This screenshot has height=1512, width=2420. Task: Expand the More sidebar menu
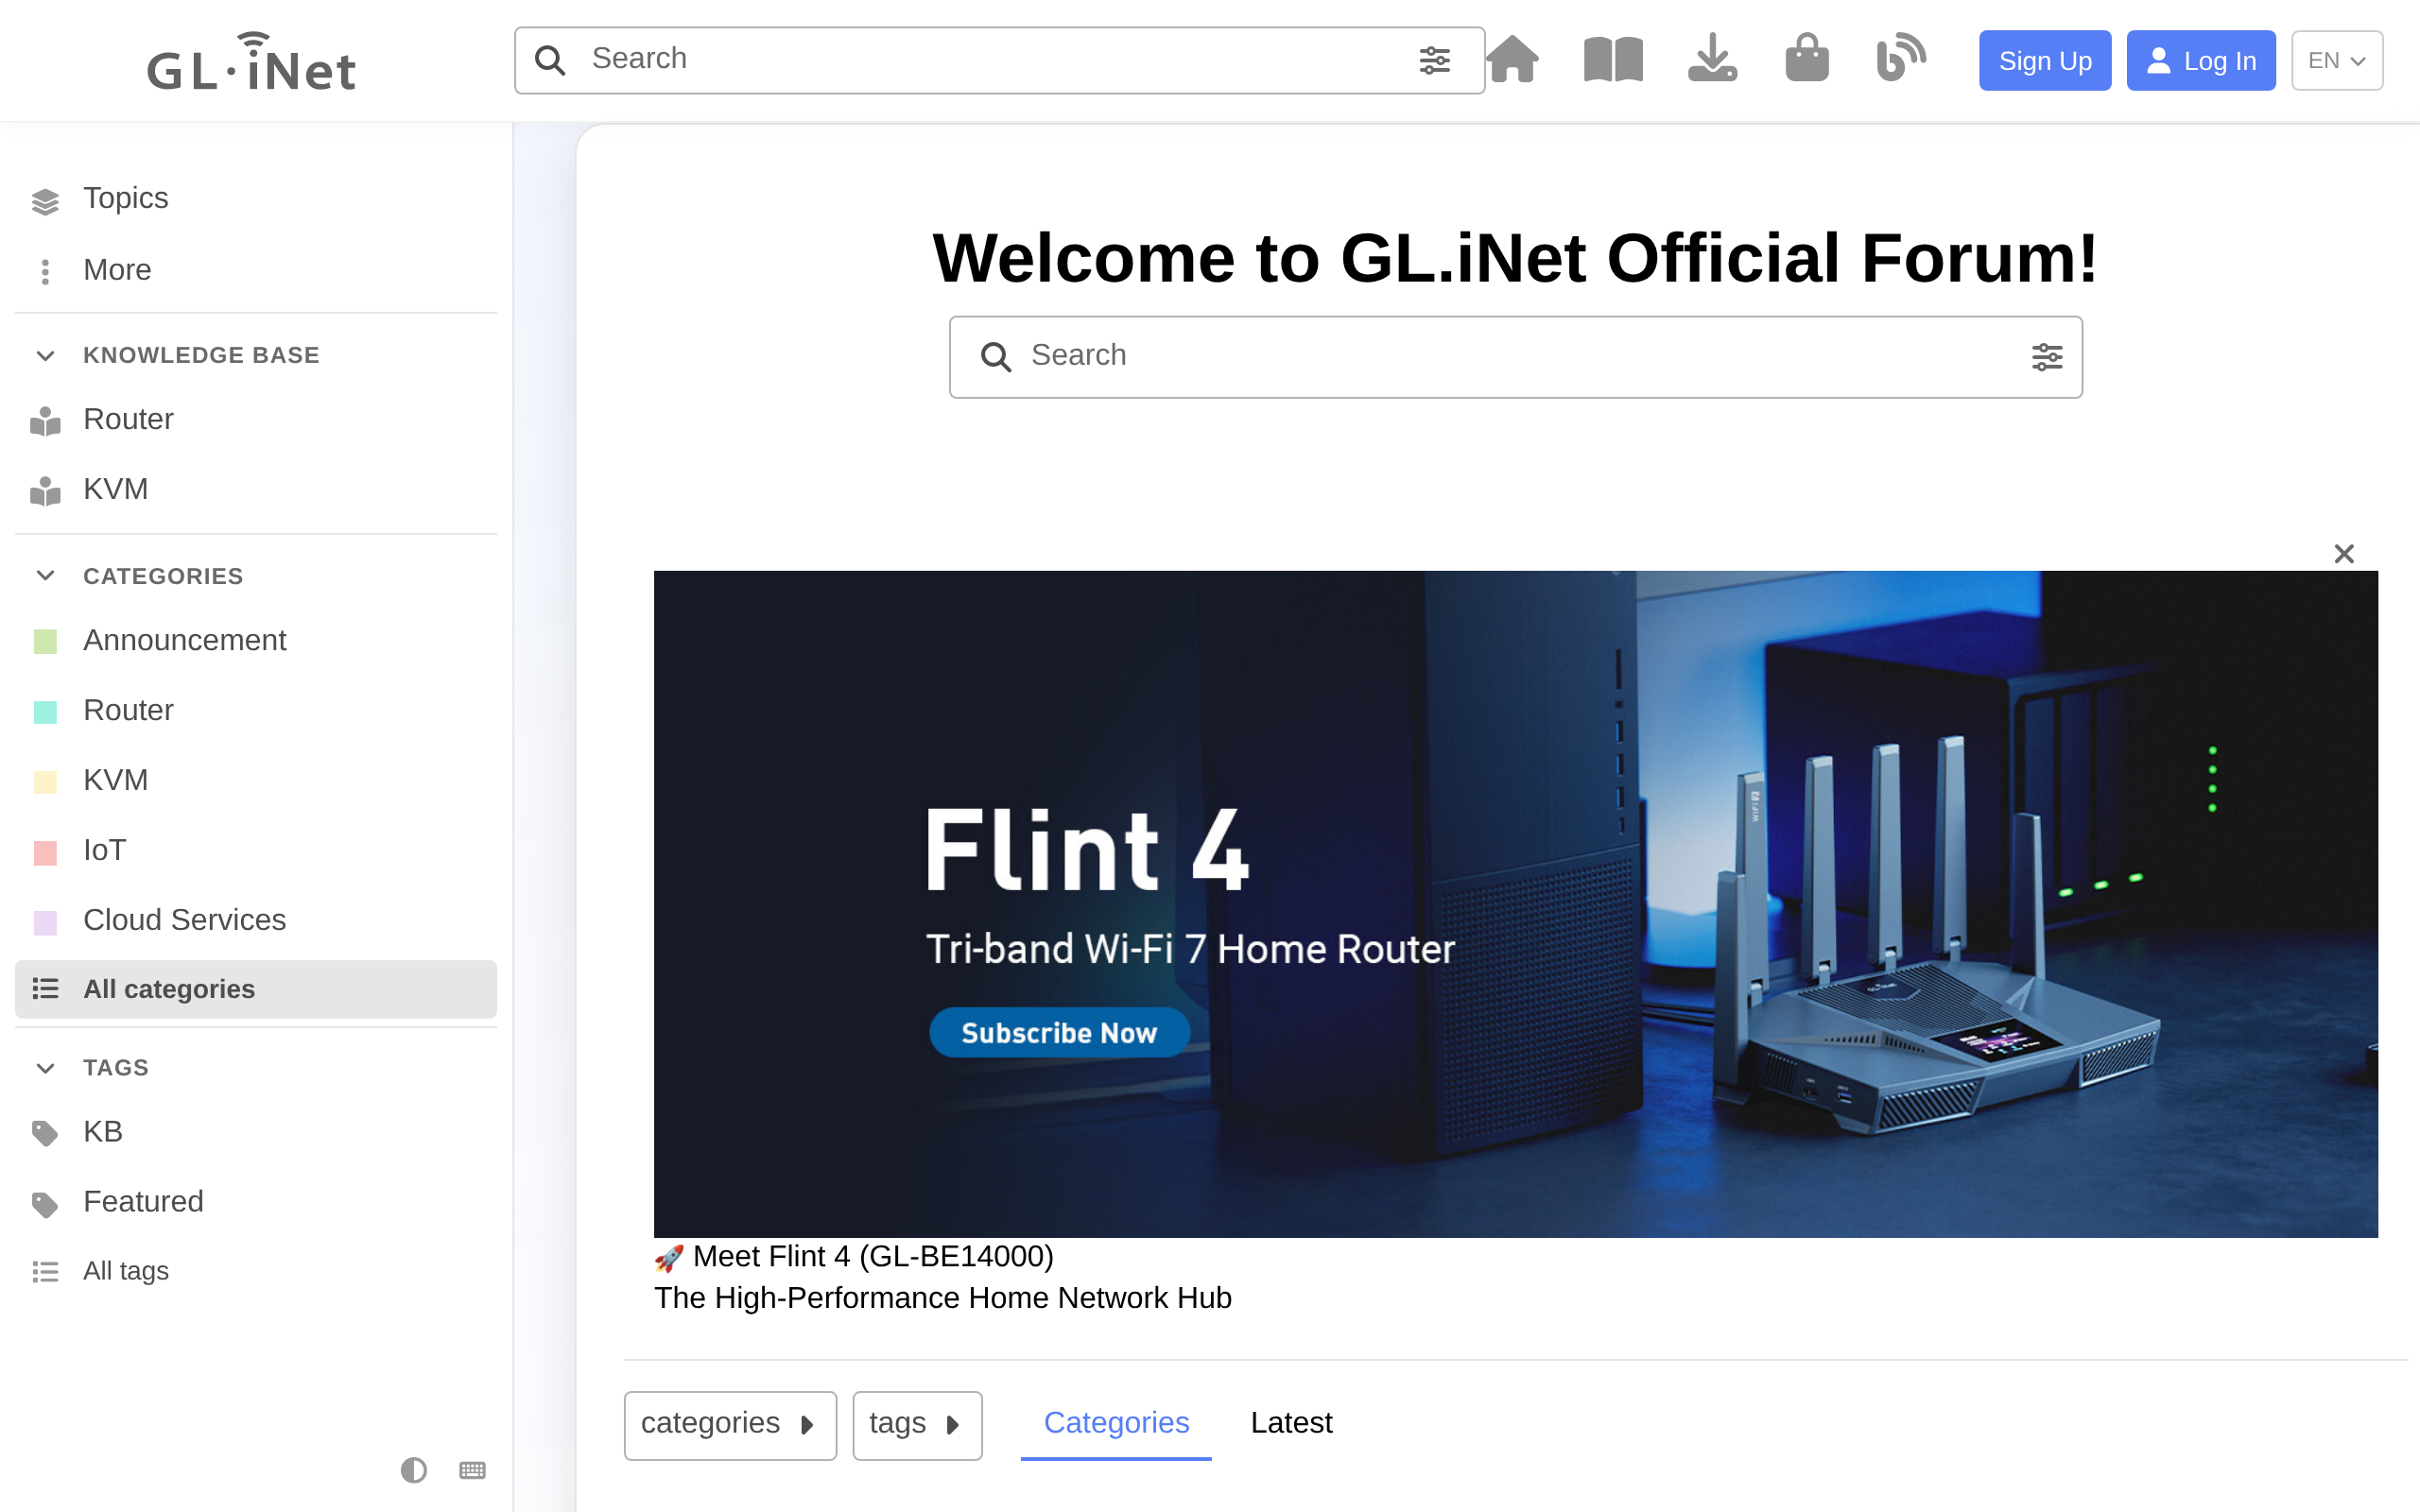pos(256,270)
